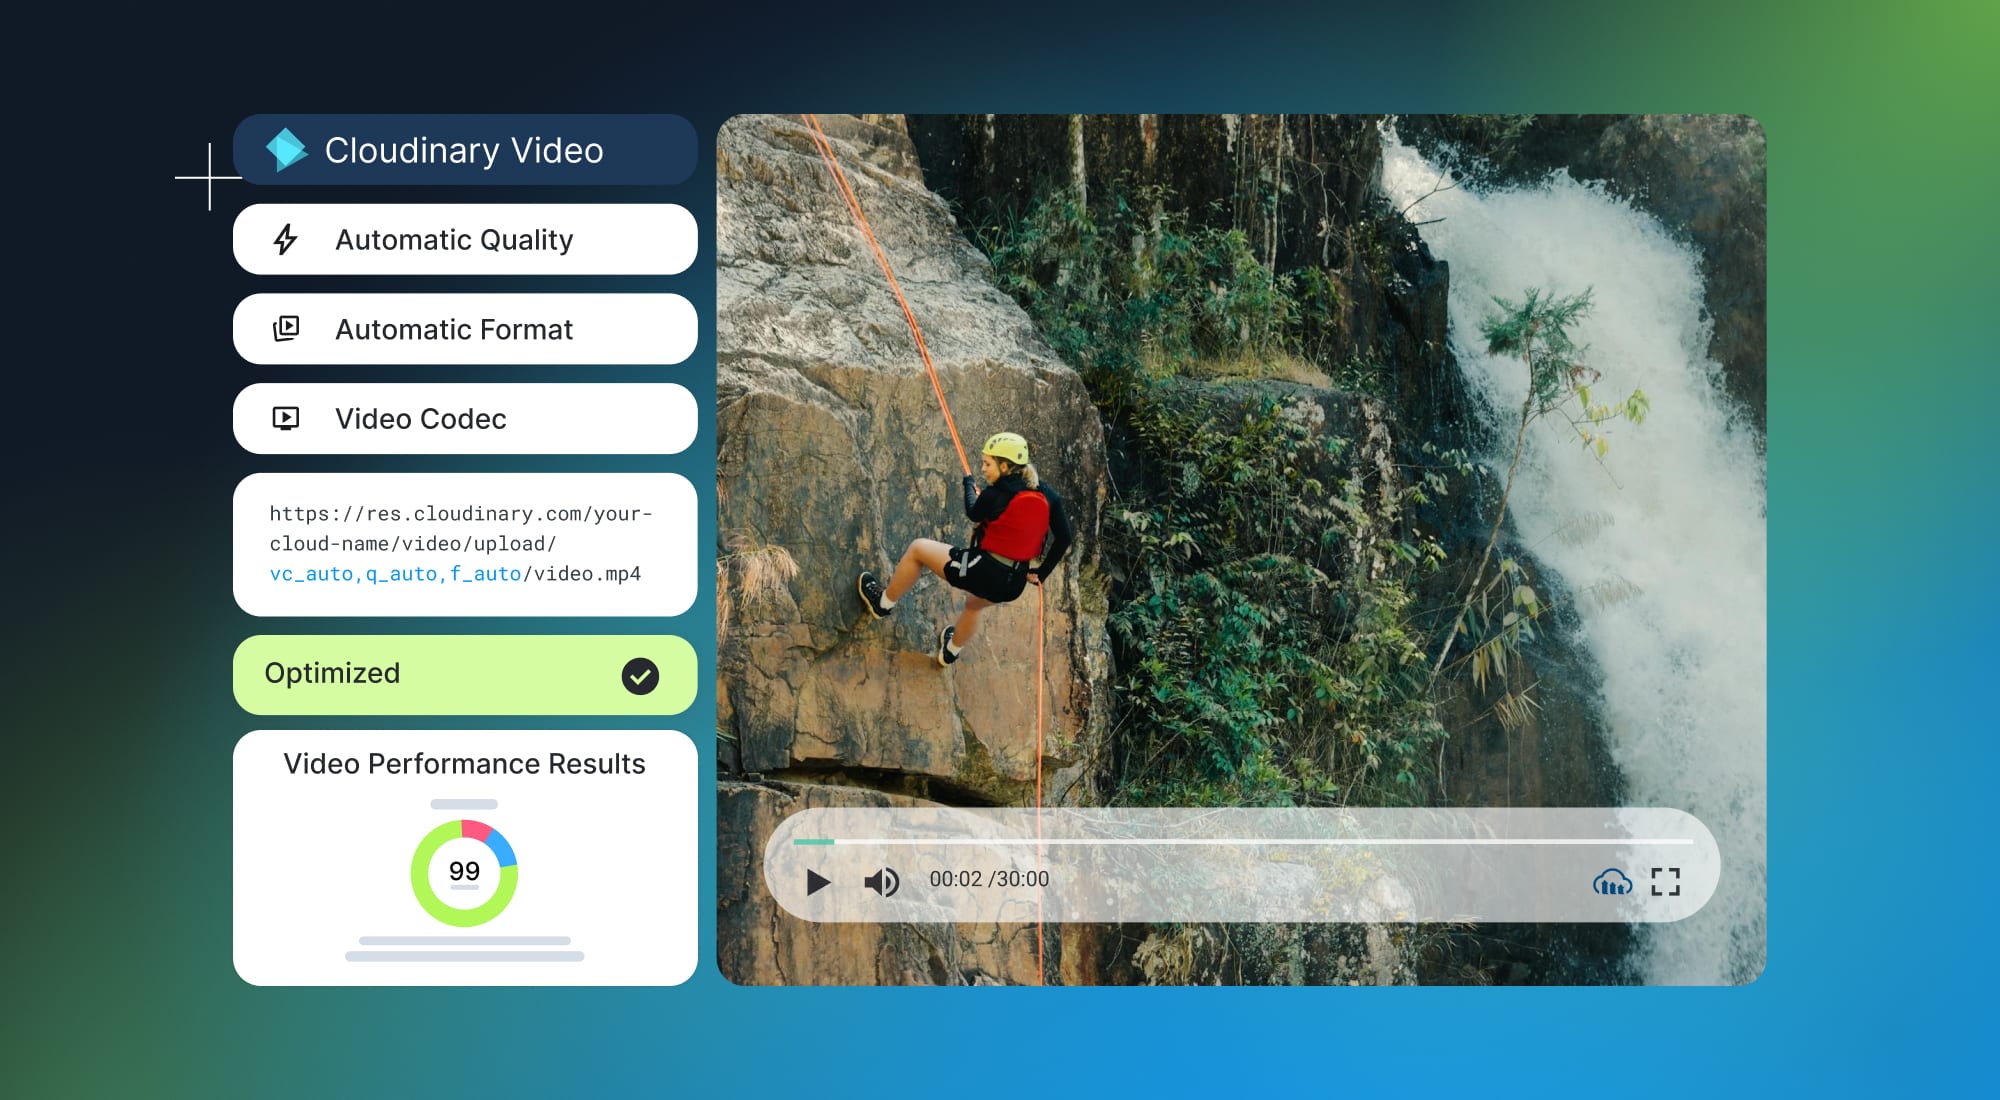Click the Cloudinary Video diamond logo

click(x=286, y=150)
